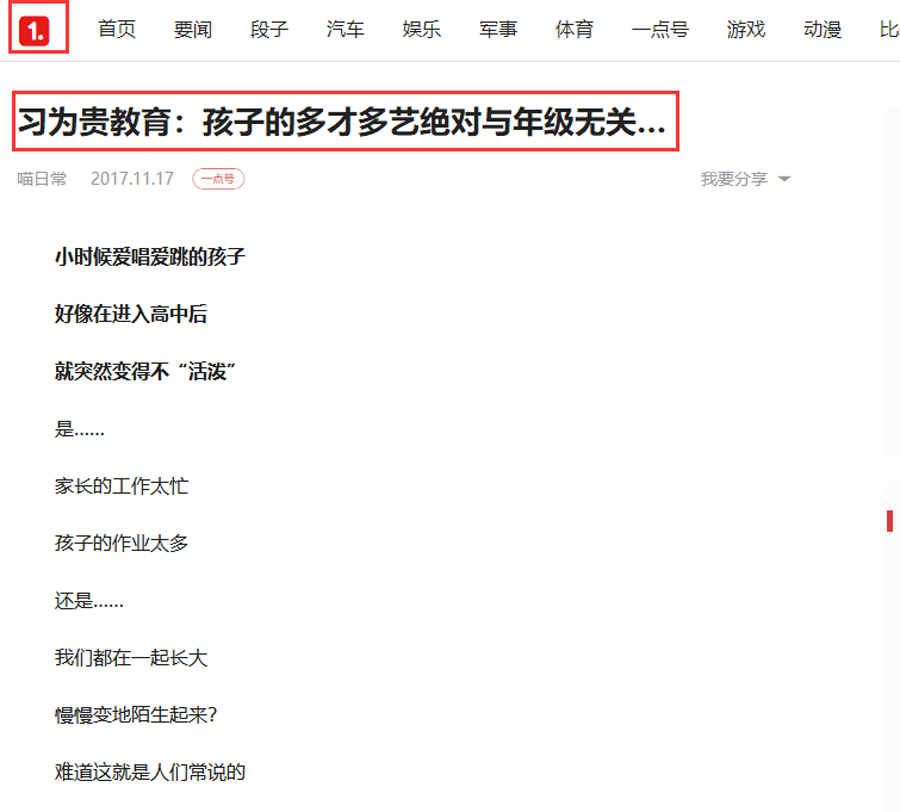The height and width of the screenshot is (812, 900).
Task: Click the date 2017.11.17
Action: click(132, 179)
